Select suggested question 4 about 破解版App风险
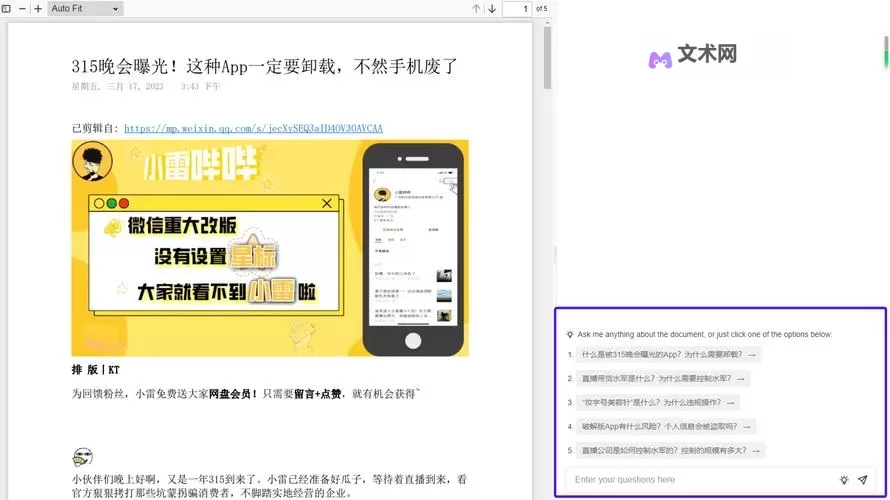Screen dimensions: 890x500 (666, 426)
